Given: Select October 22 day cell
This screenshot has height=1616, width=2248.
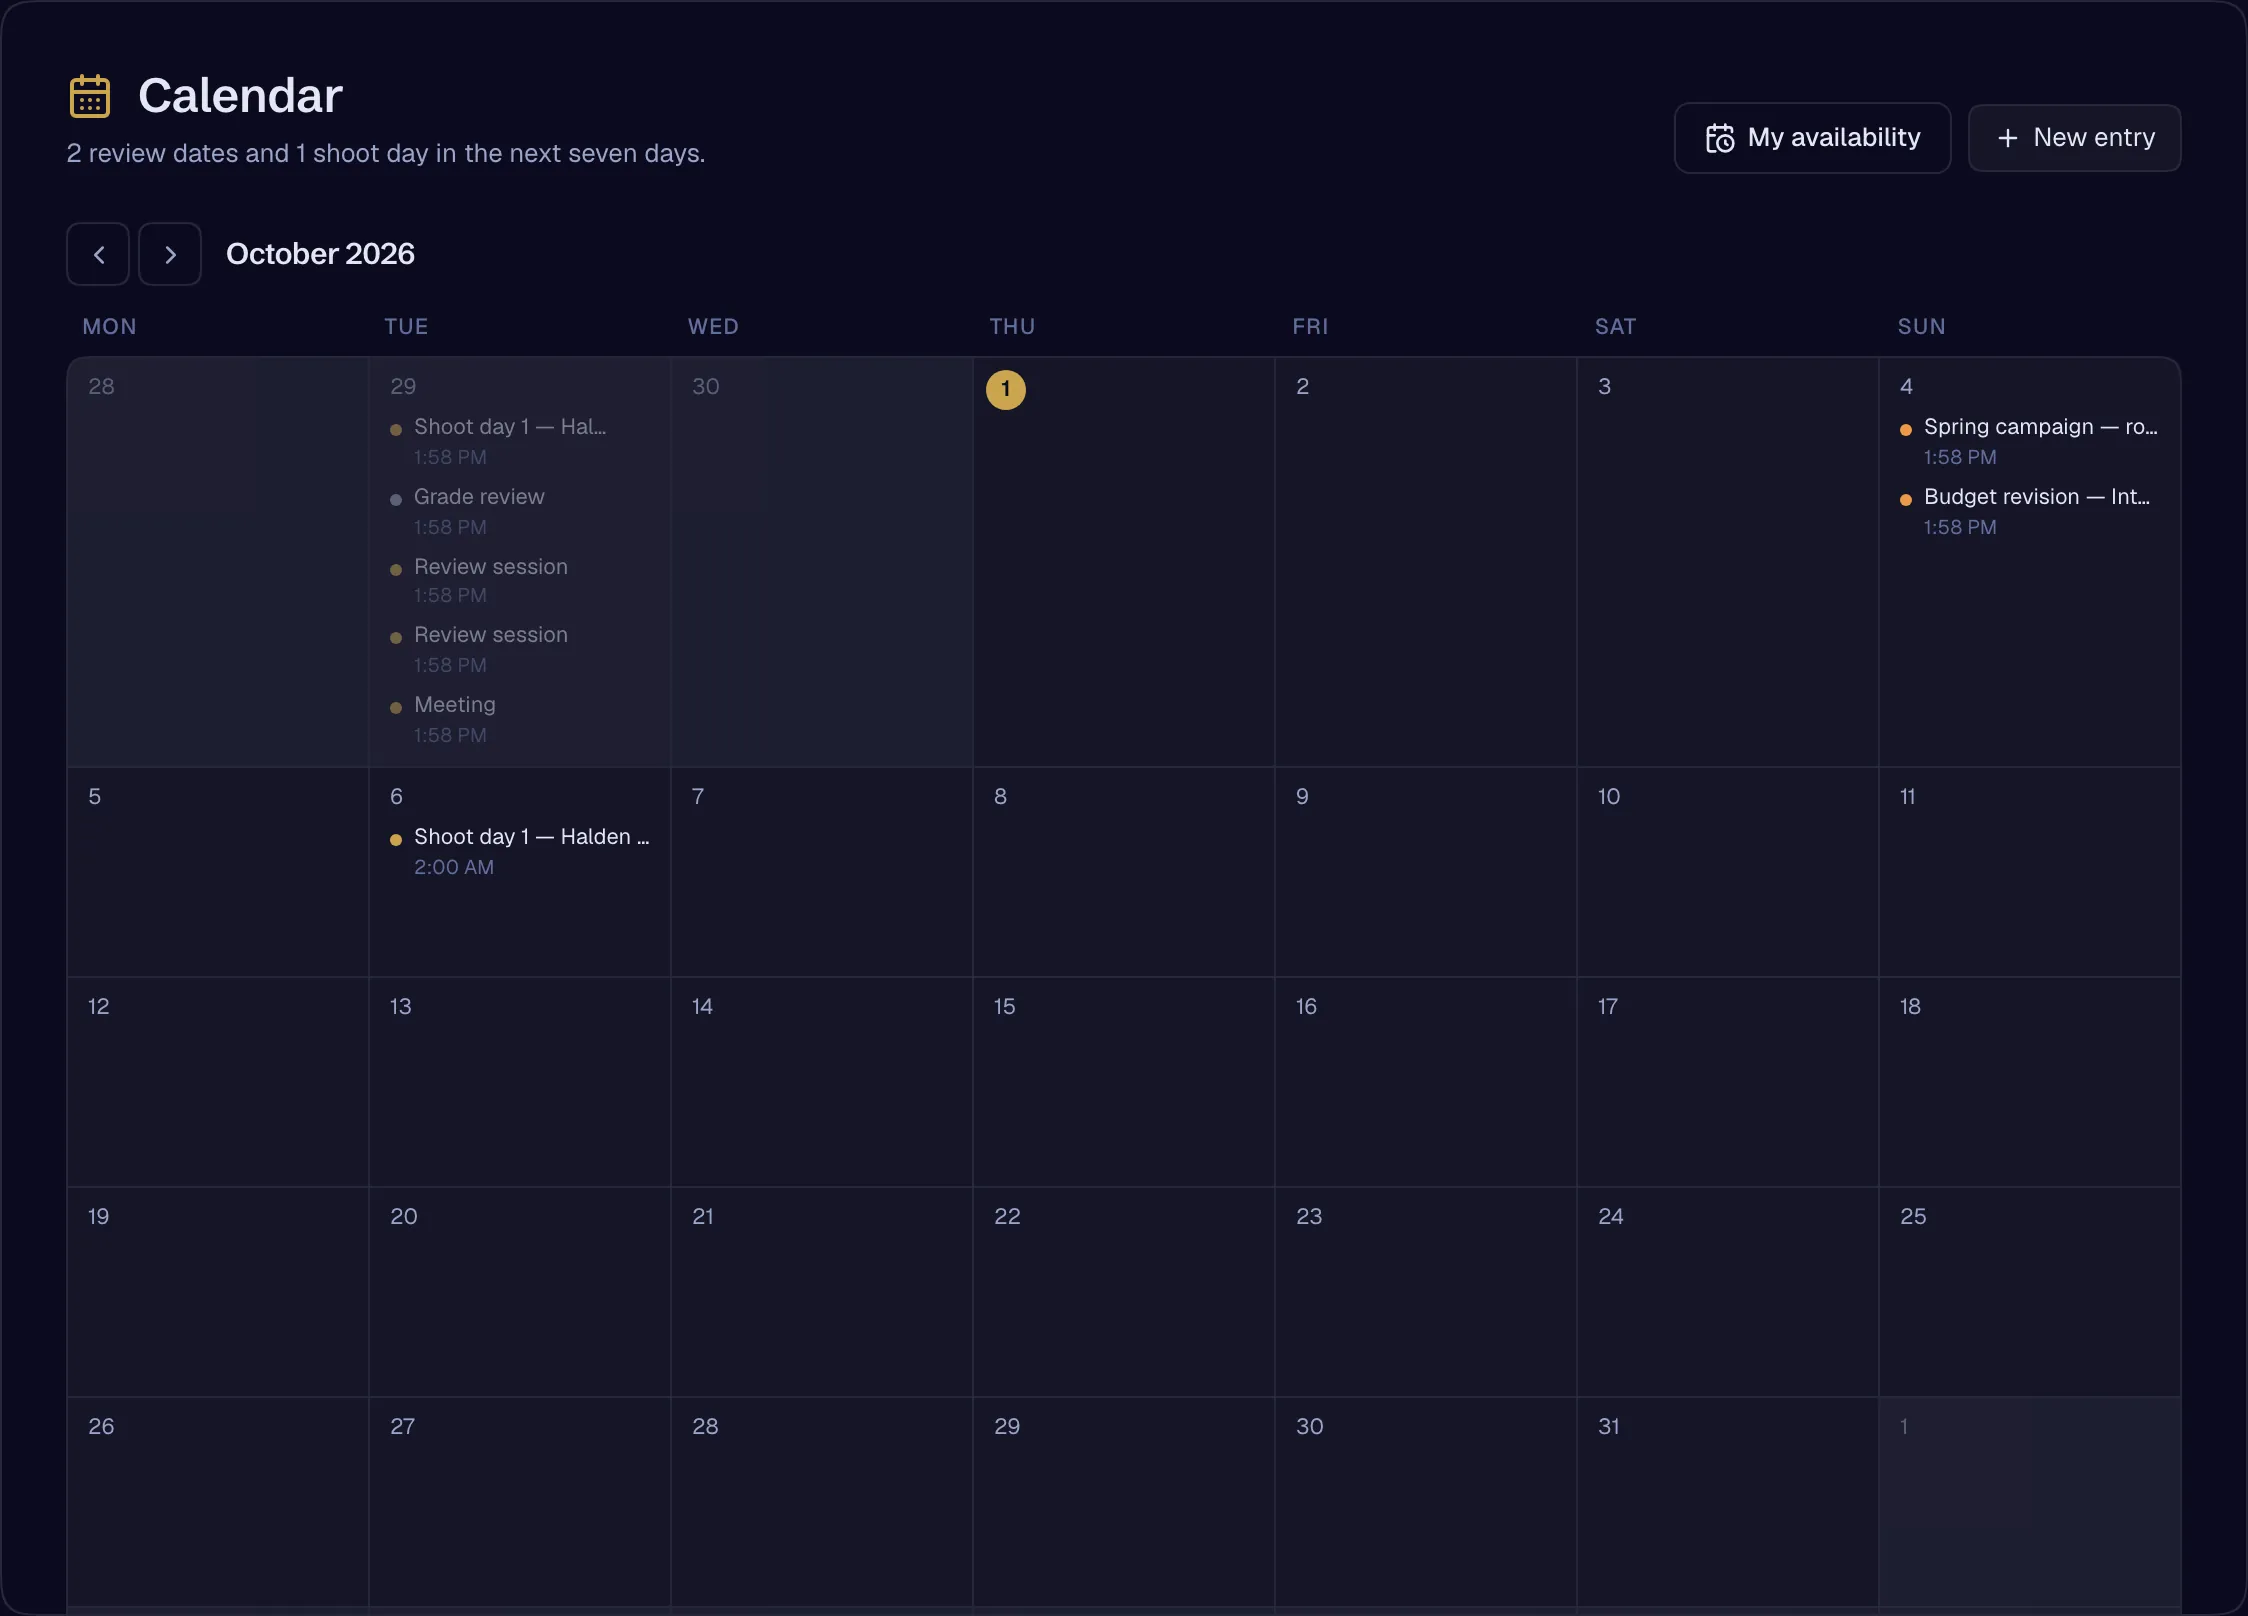Looking at the screenshot, I should coord(1123,1292).
